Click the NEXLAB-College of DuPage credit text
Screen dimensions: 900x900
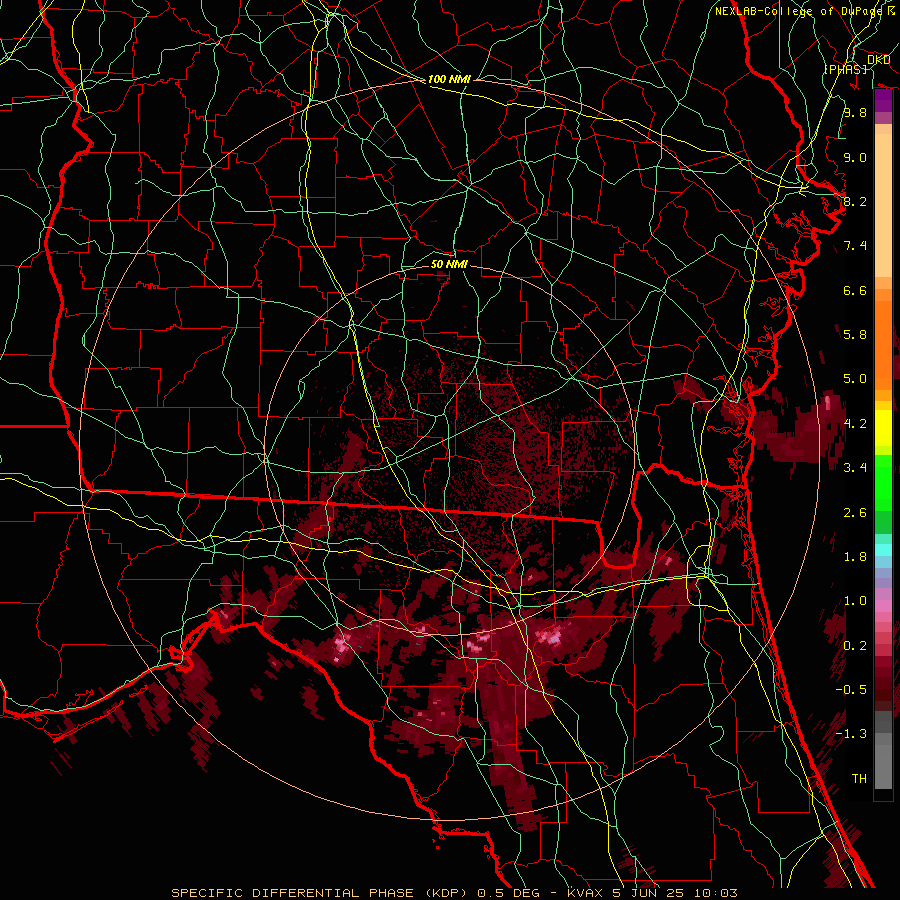(x=799, y=11)
